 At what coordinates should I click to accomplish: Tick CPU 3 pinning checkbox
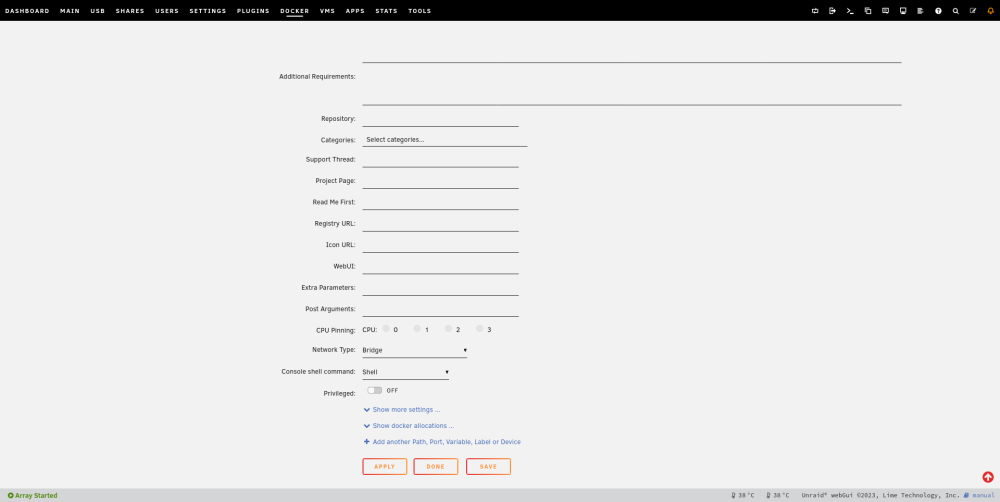(x=480, y=329)
